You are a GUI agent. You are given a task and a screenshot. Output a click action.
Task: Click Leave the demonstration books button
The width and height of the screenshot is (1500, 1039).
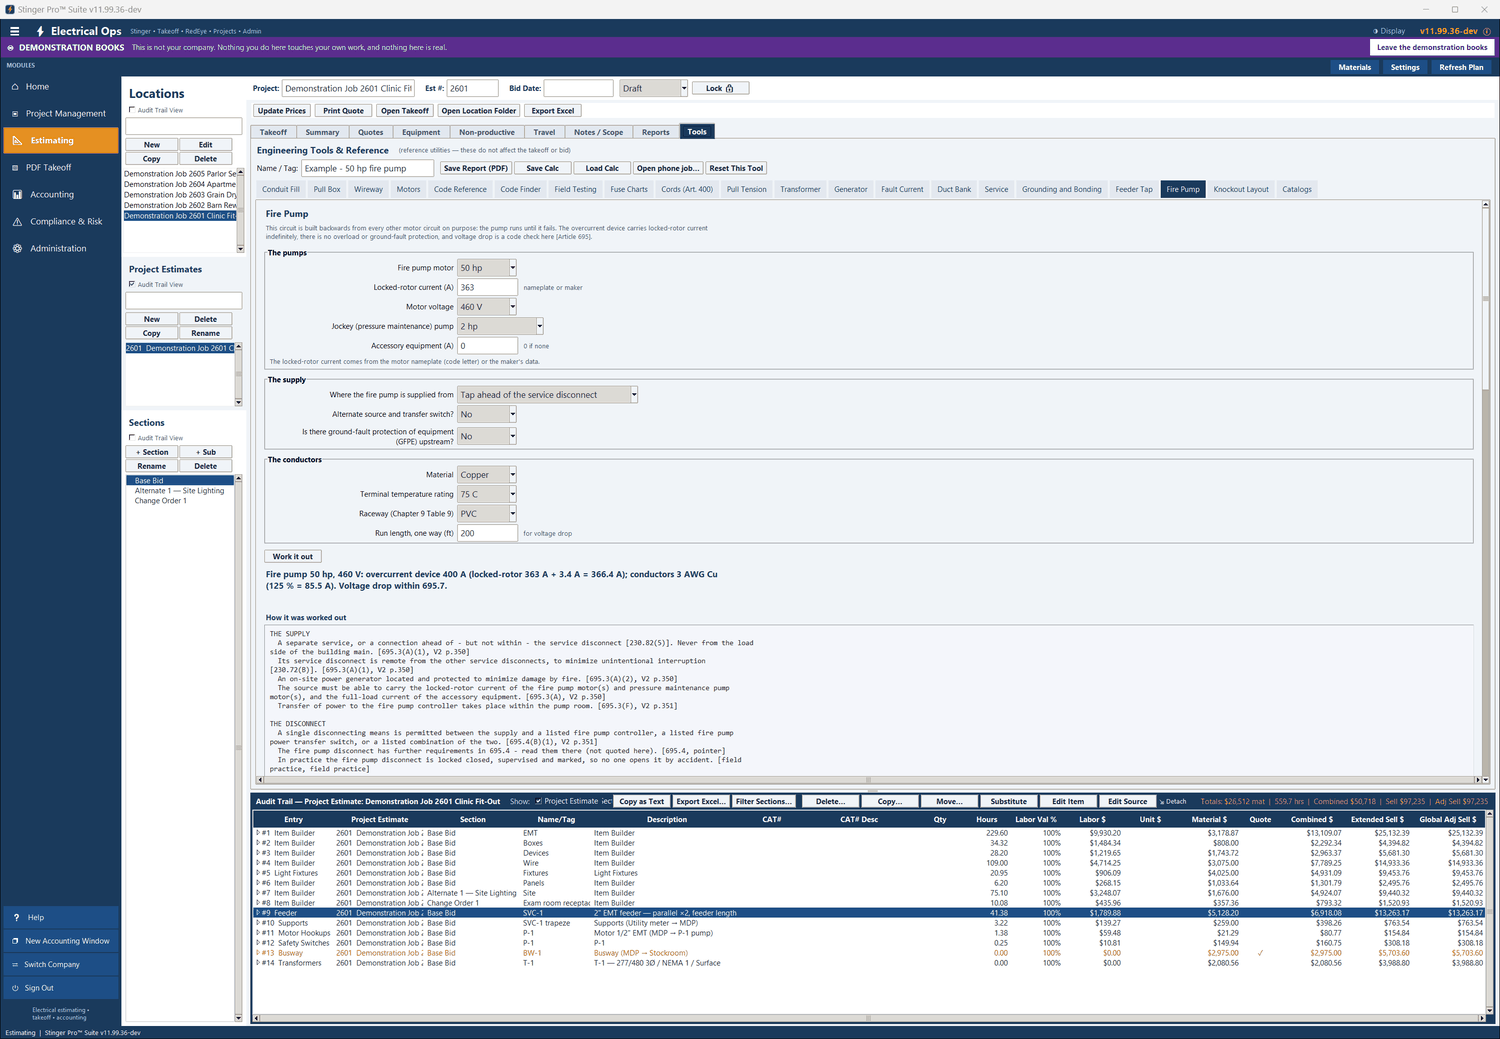tap(1432, 47)
